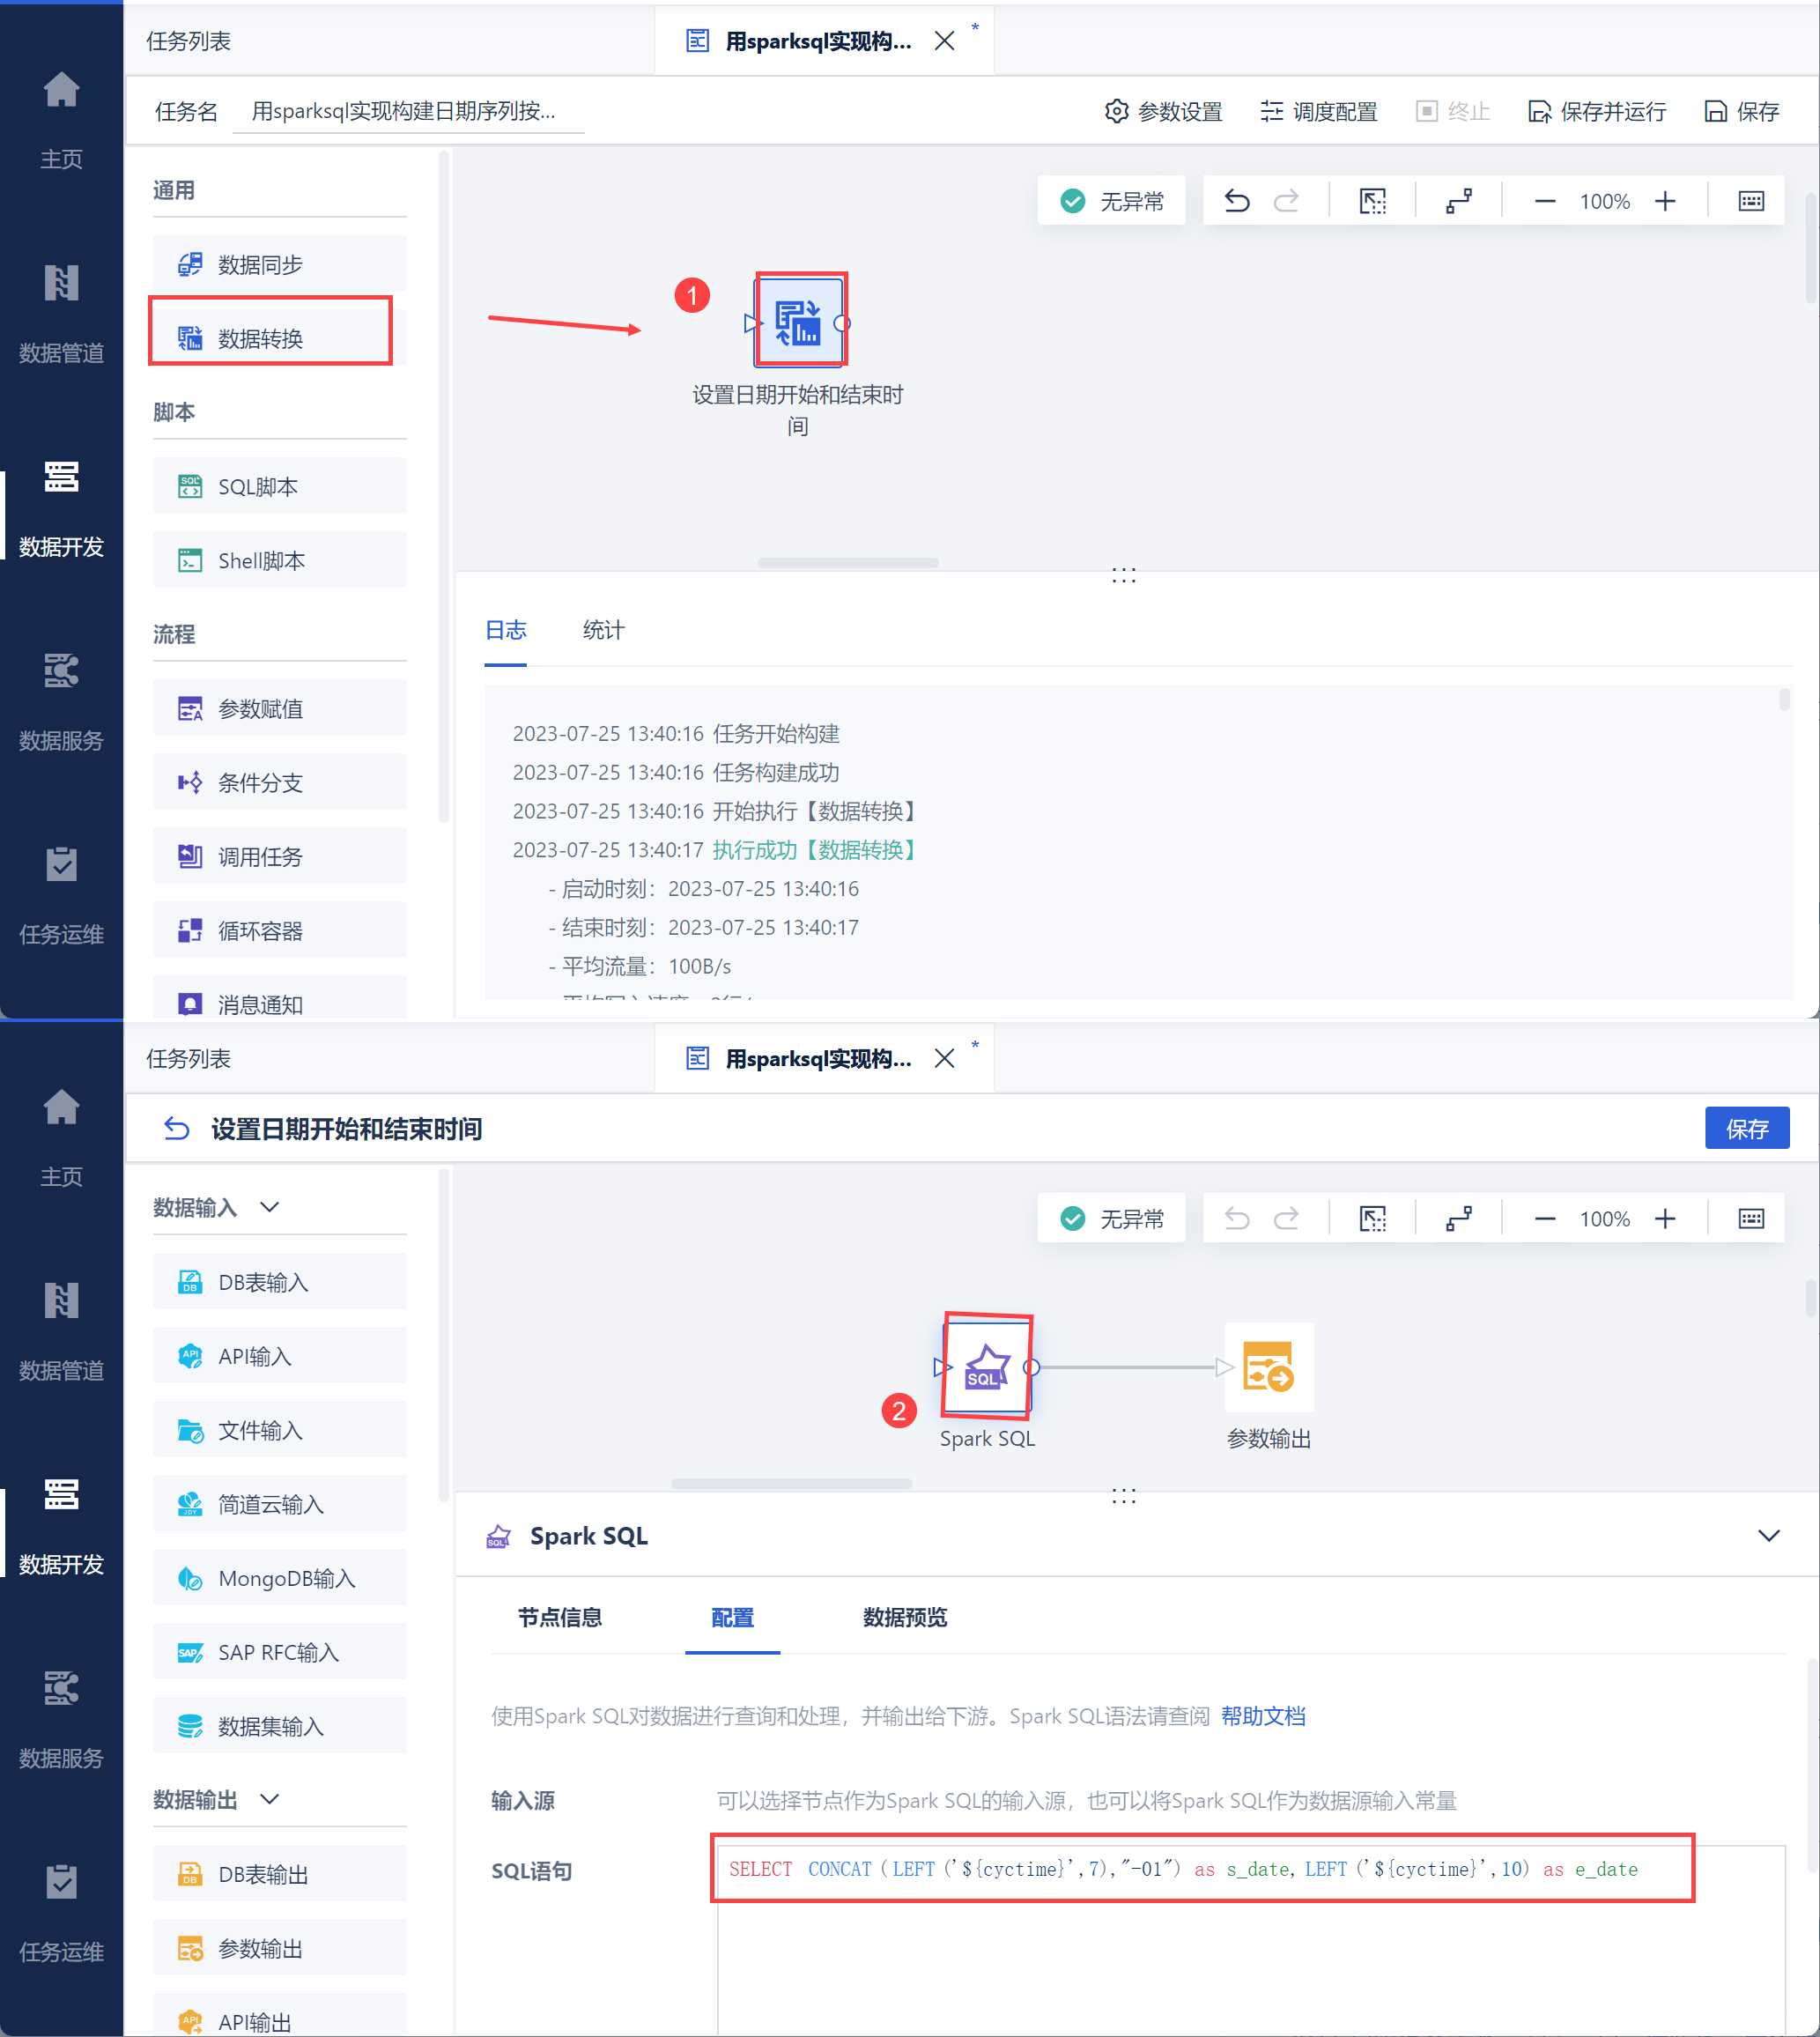1820x2037 pixels.
Task: Click the back arrow beside 设置日期开始和结束时间
Action: tap(177, 1128)
